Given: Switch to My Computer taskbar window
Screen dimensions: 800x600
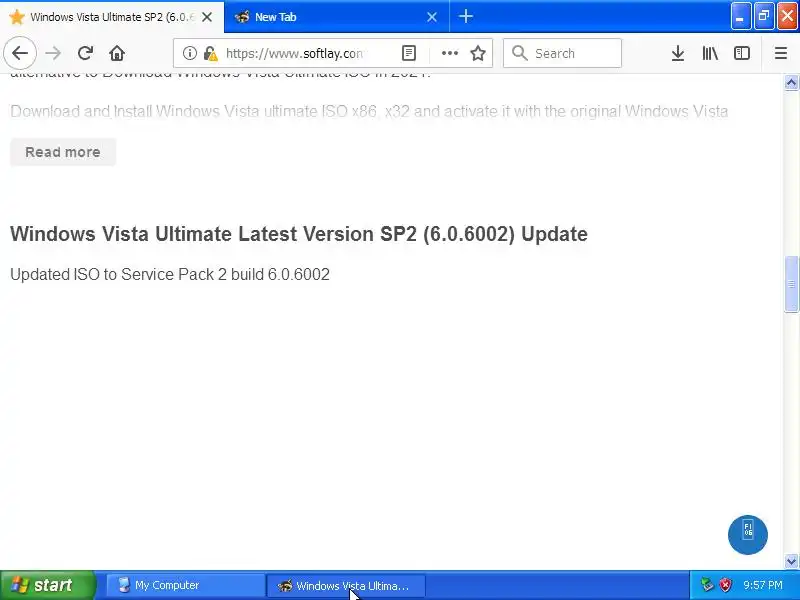Looking at the screenshot, I should coord(185,585).
